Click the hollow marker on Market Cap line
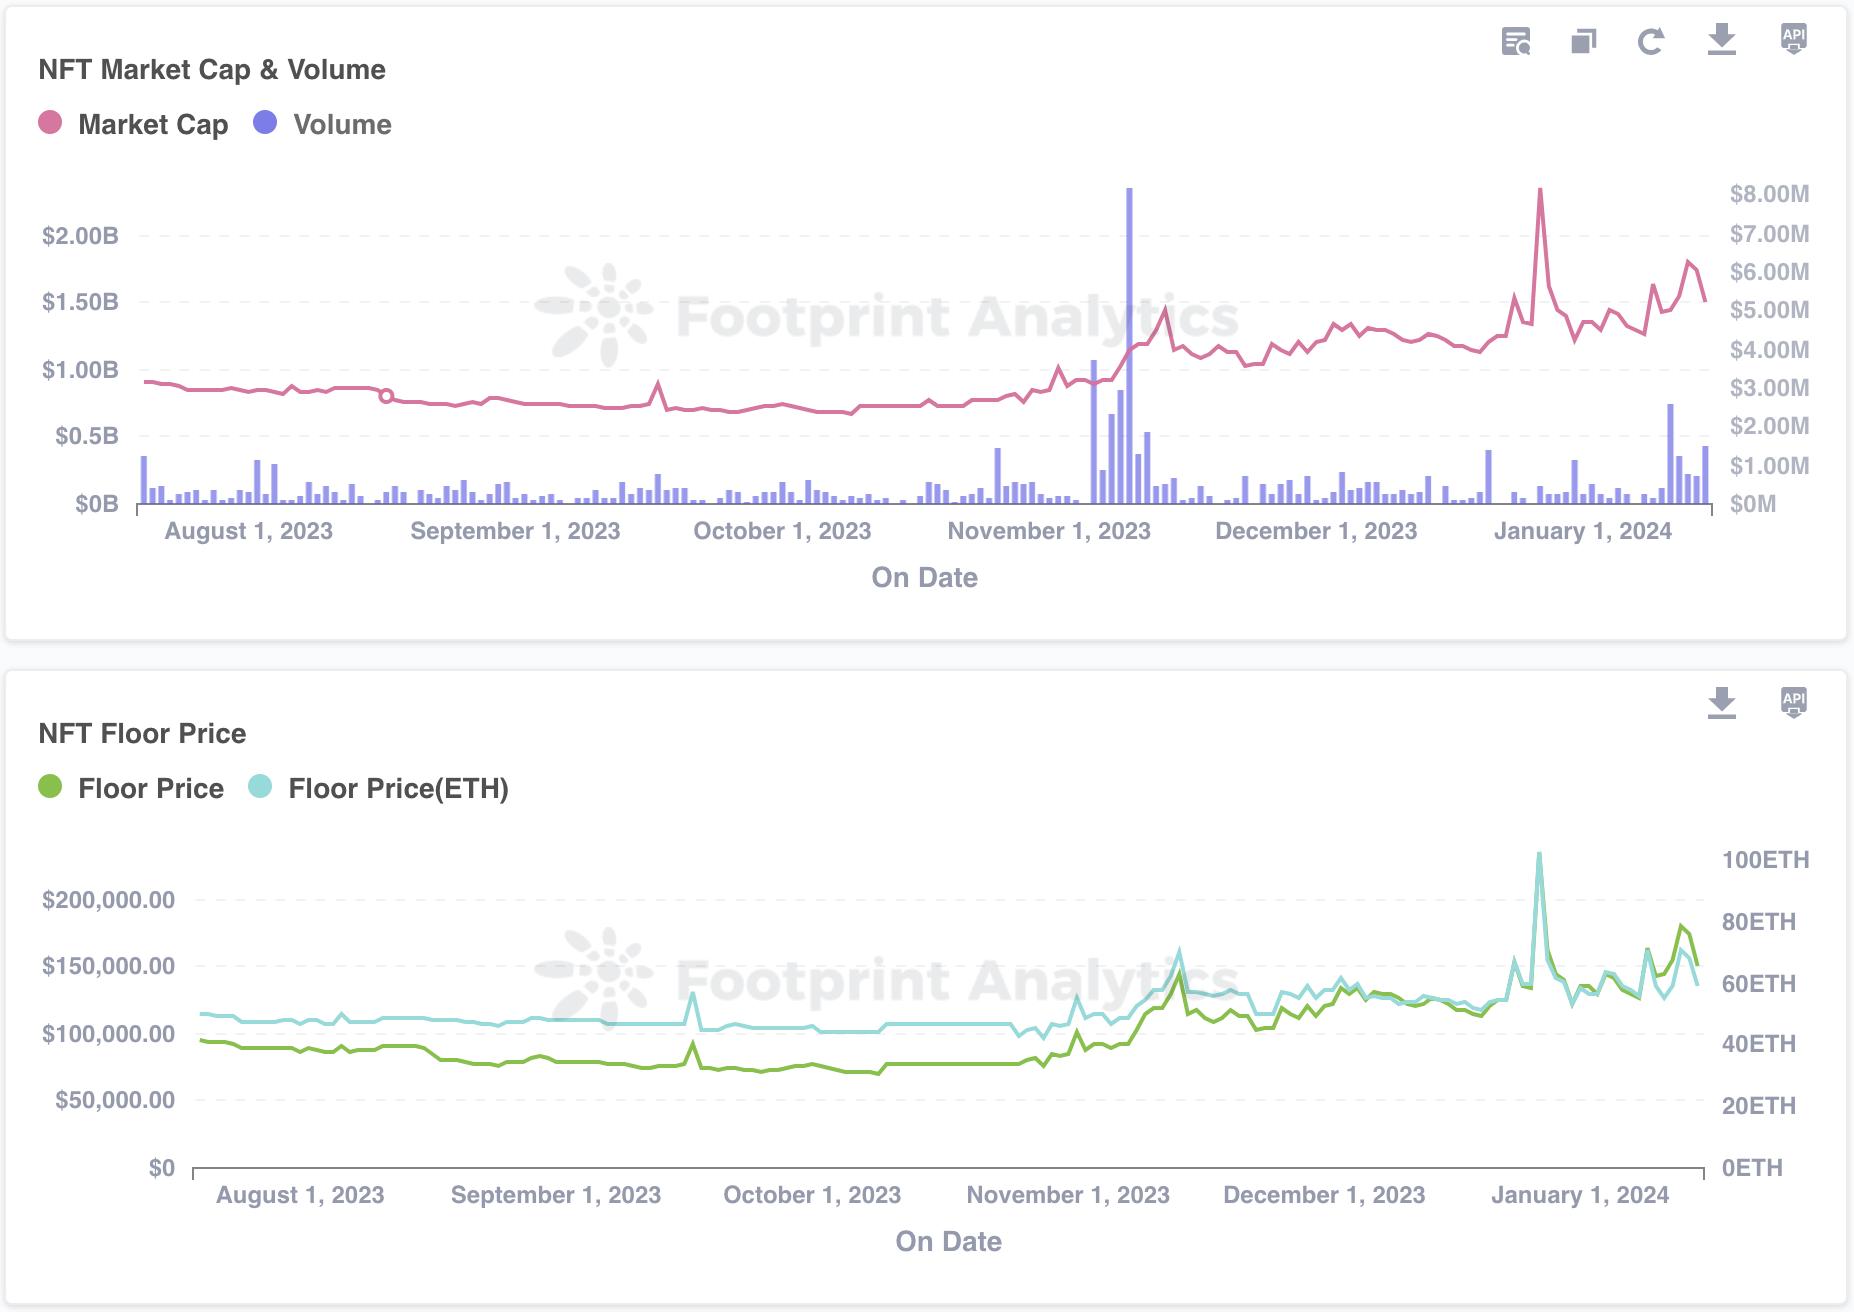The height and width of the screenshot is (1312, 1854). [x=386, y=396]
